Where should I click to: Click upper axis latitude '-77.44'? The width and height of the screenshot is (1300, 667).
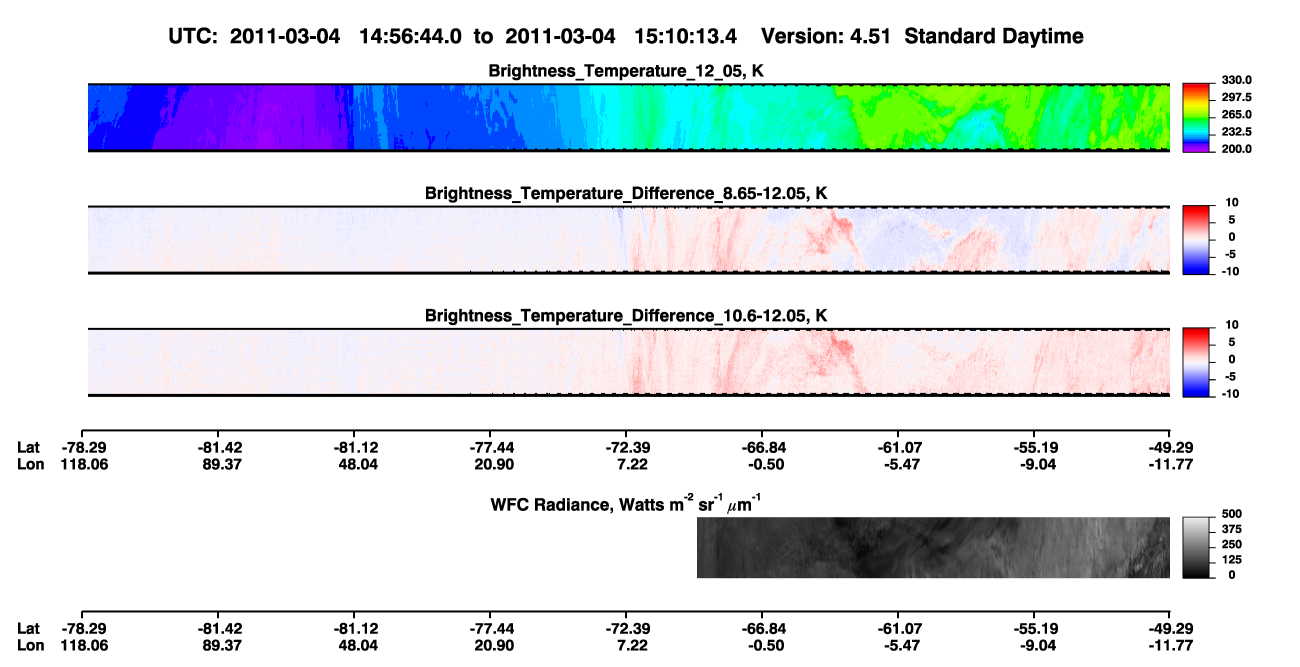489,447
